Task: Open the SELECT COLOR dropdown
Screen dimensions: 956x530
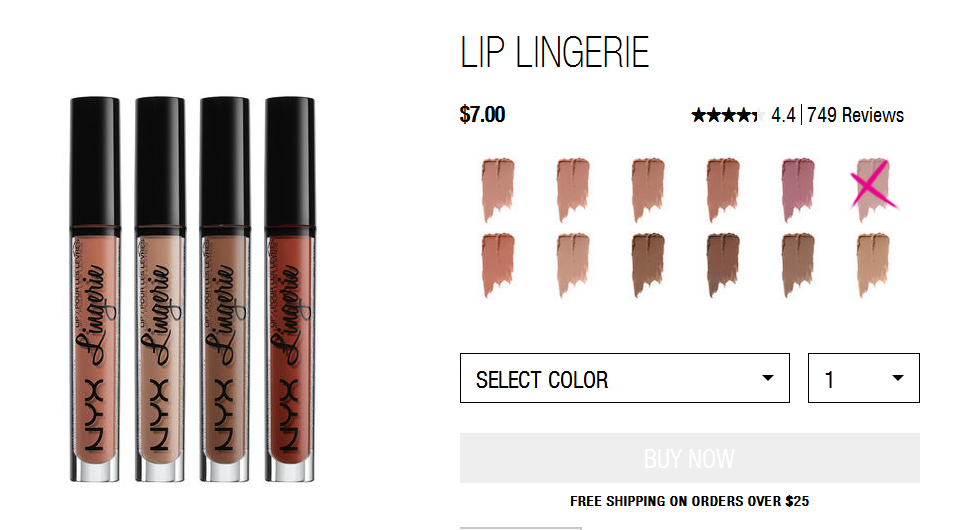Action: point(625,378)
